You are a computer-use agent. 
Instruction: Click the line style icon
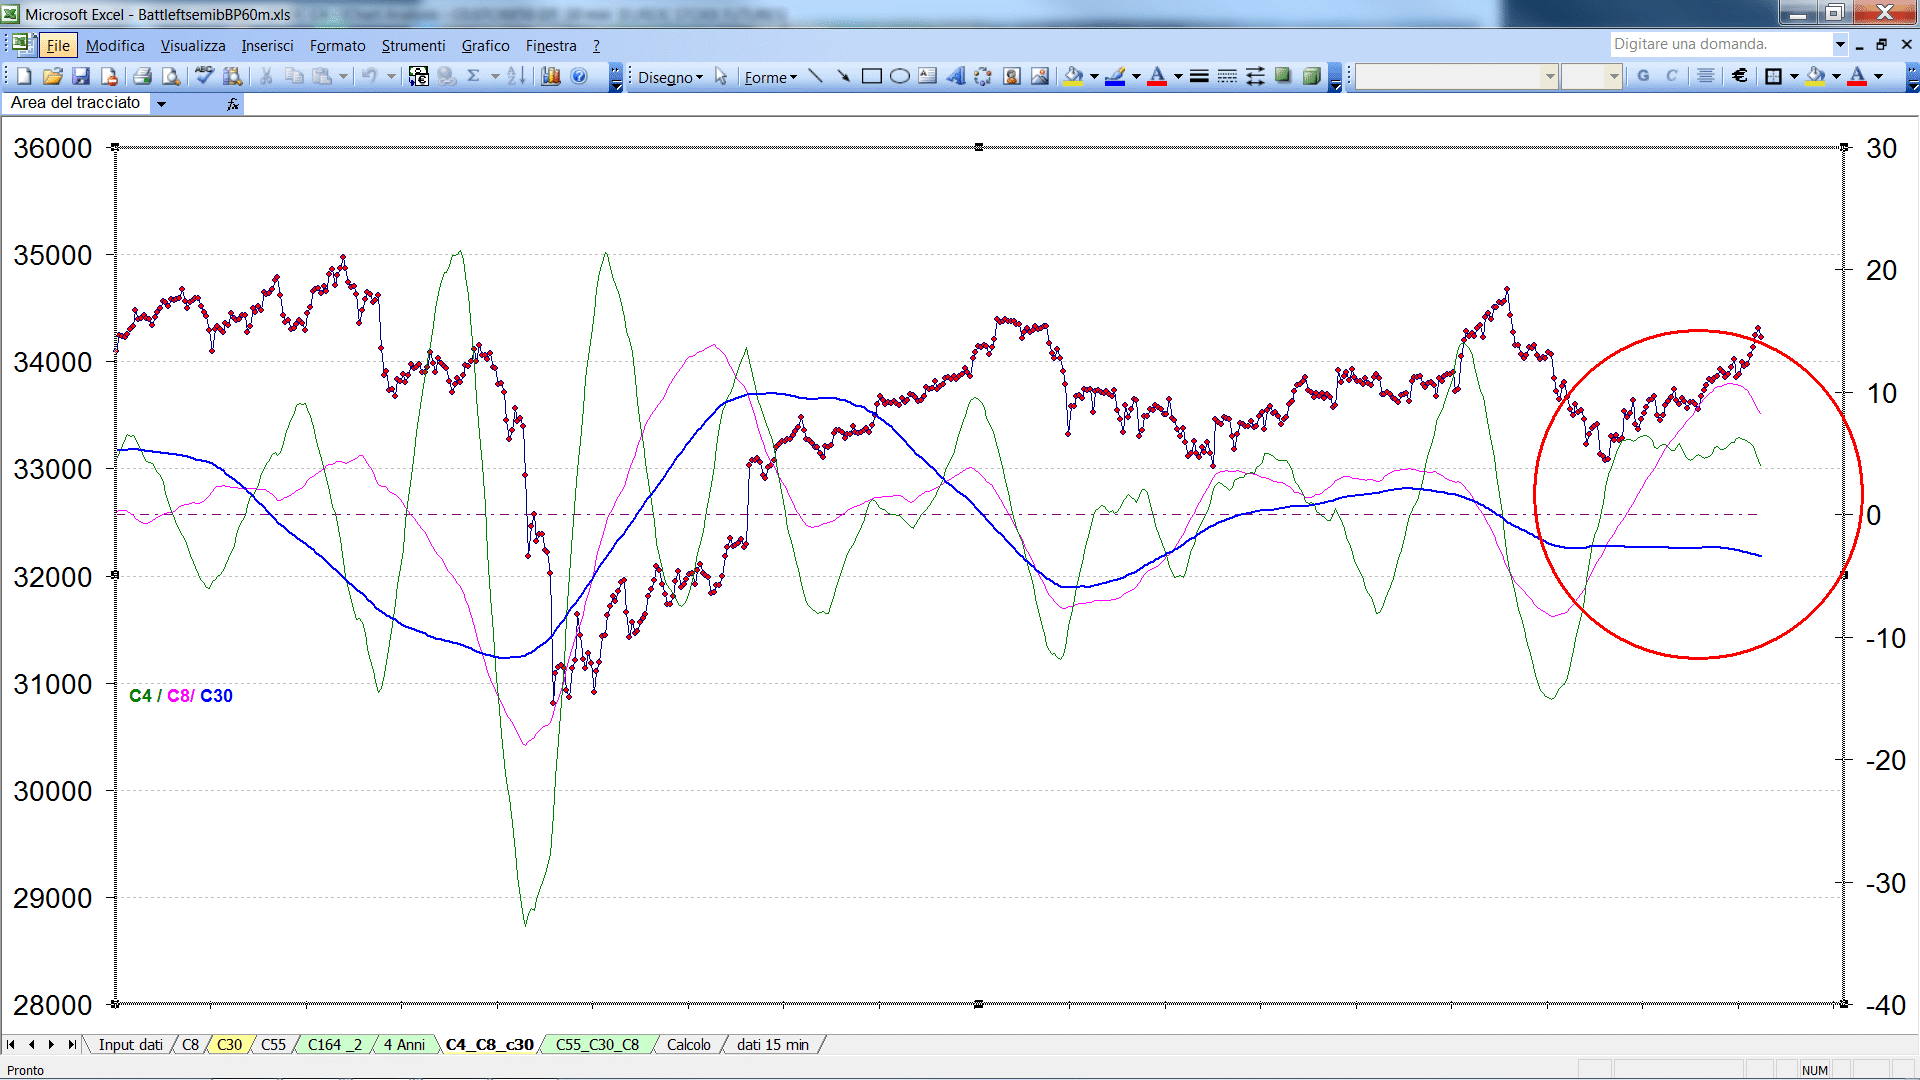tap(1199, 76)
